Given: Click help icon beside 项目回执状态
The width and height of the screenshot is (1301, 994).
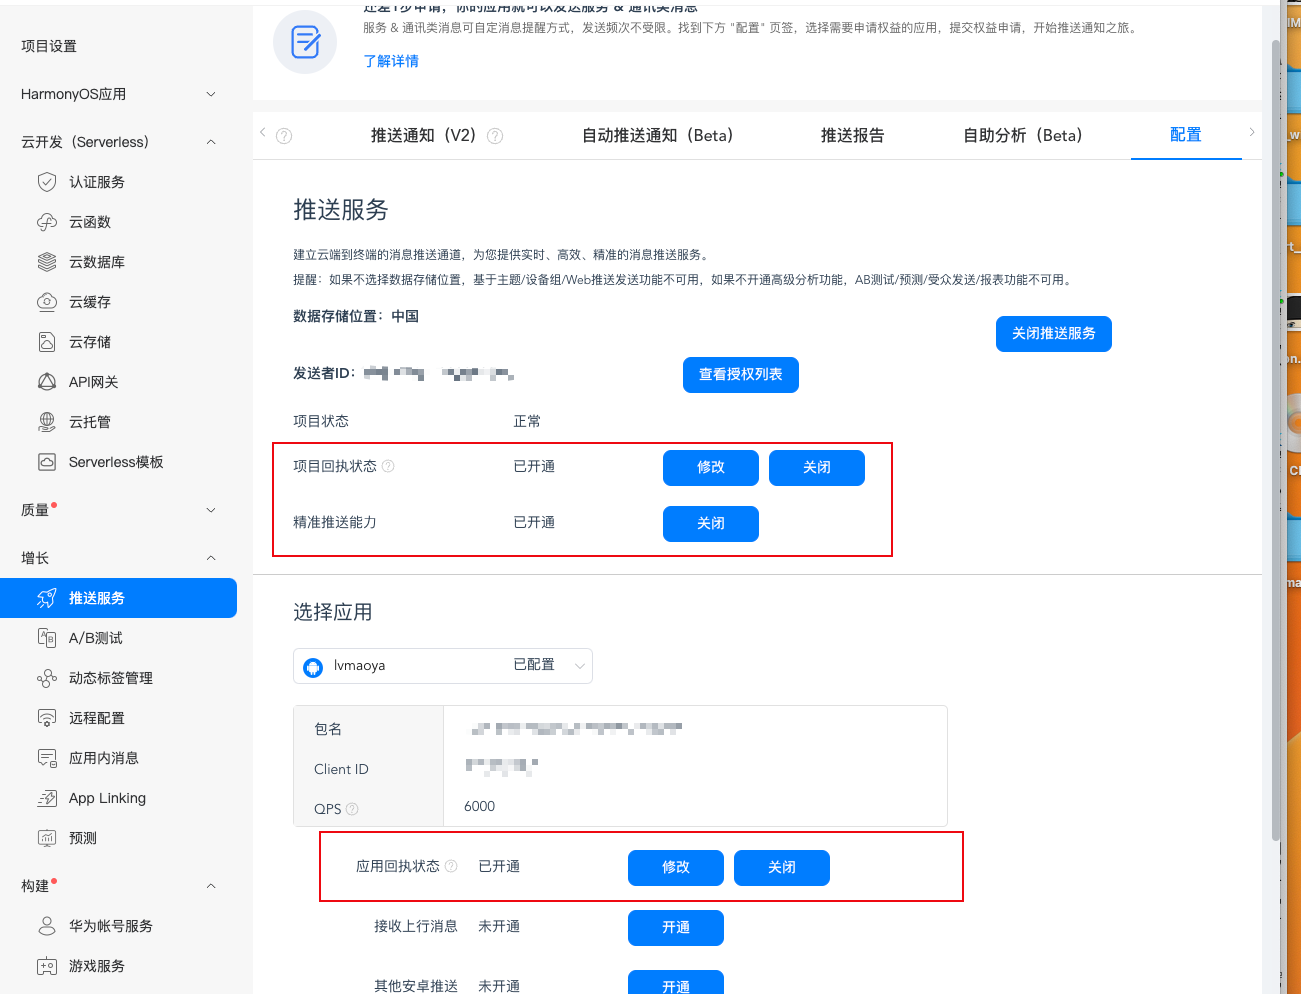Looking at the screenshot, I should (x=388, y=466).
